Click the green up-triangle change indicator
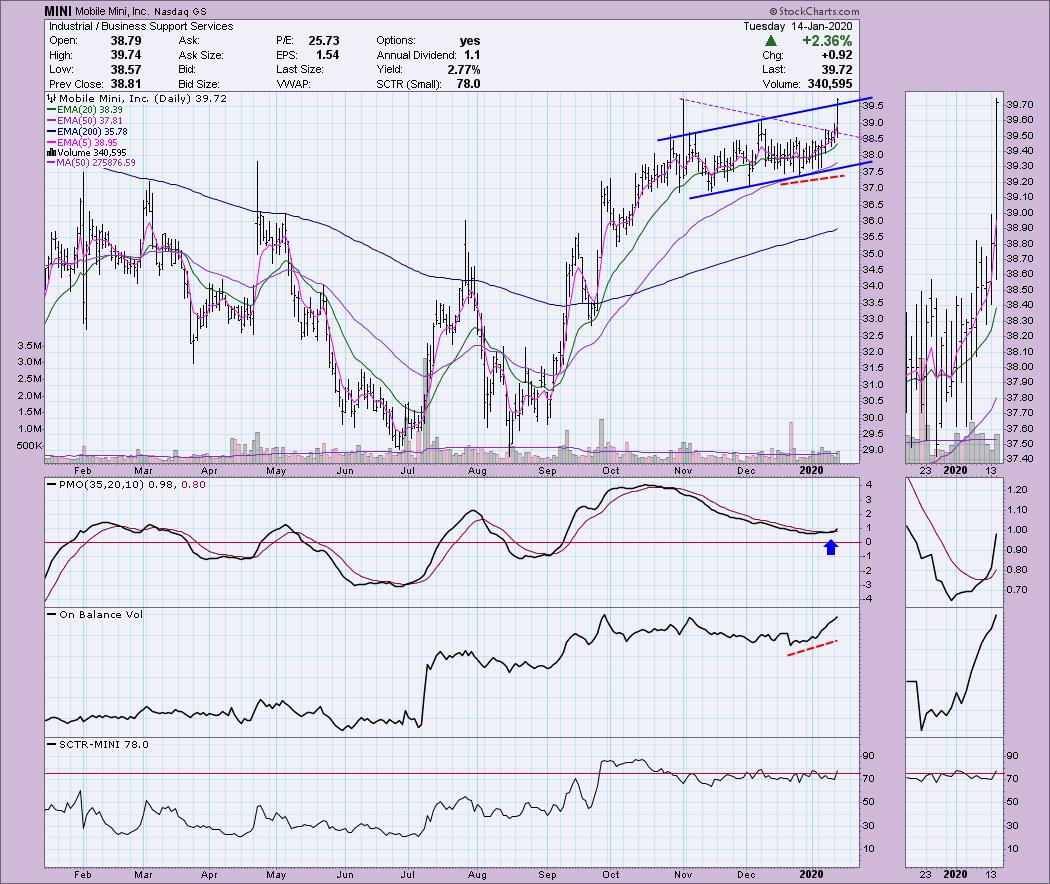 click(771, 41)
